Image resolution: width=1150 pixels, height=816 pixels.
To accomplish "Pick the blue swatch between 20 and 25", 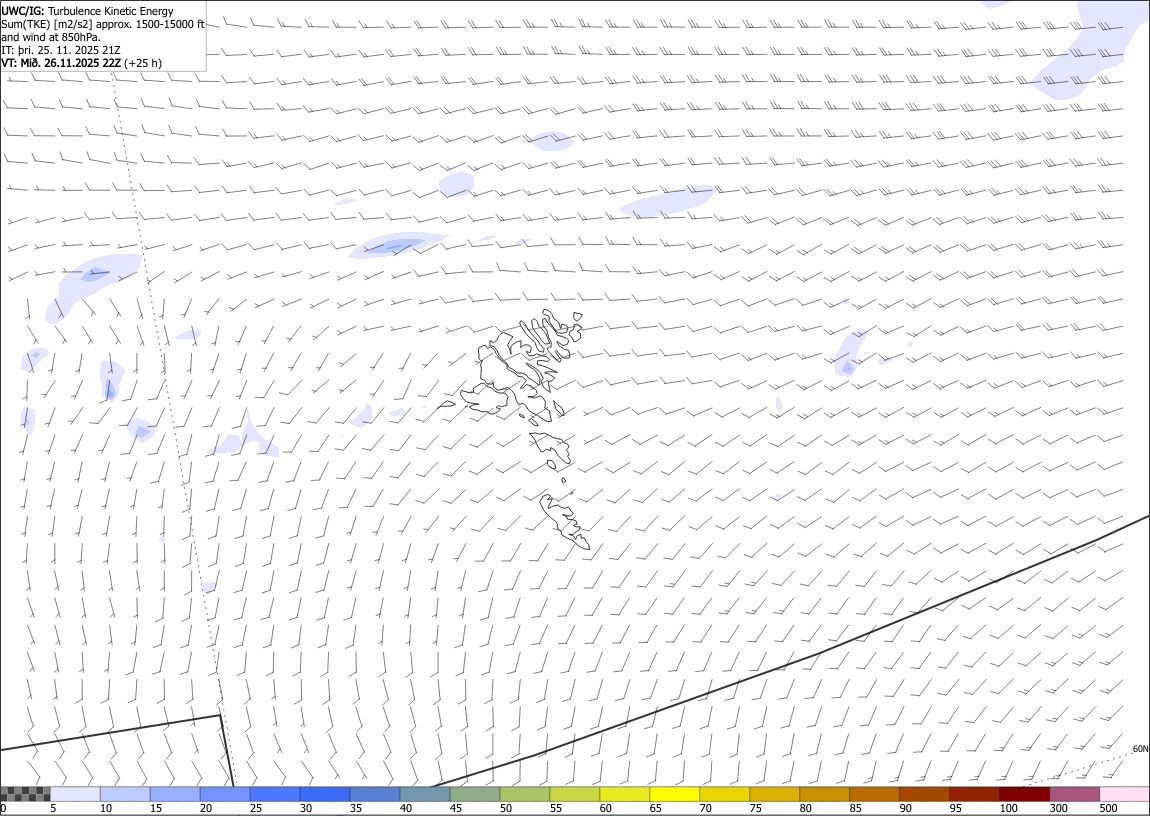I will tap(224, 794).
